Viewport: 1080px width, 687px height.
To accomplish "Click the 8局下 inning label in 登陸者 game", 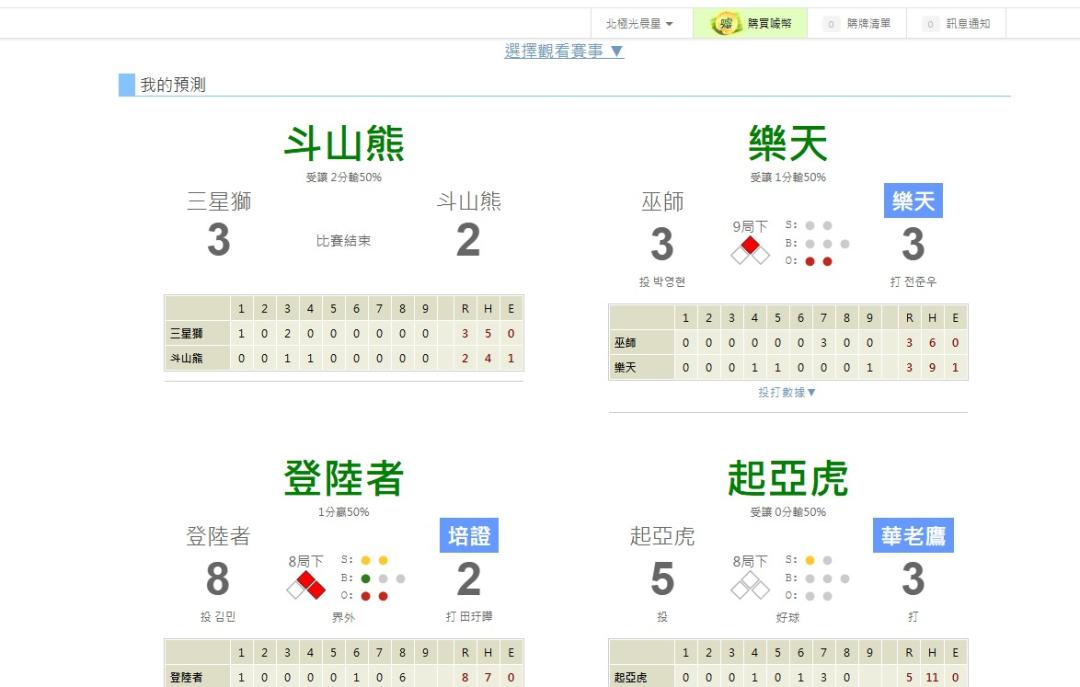I will pyautogui.click(x=306, y=561).
